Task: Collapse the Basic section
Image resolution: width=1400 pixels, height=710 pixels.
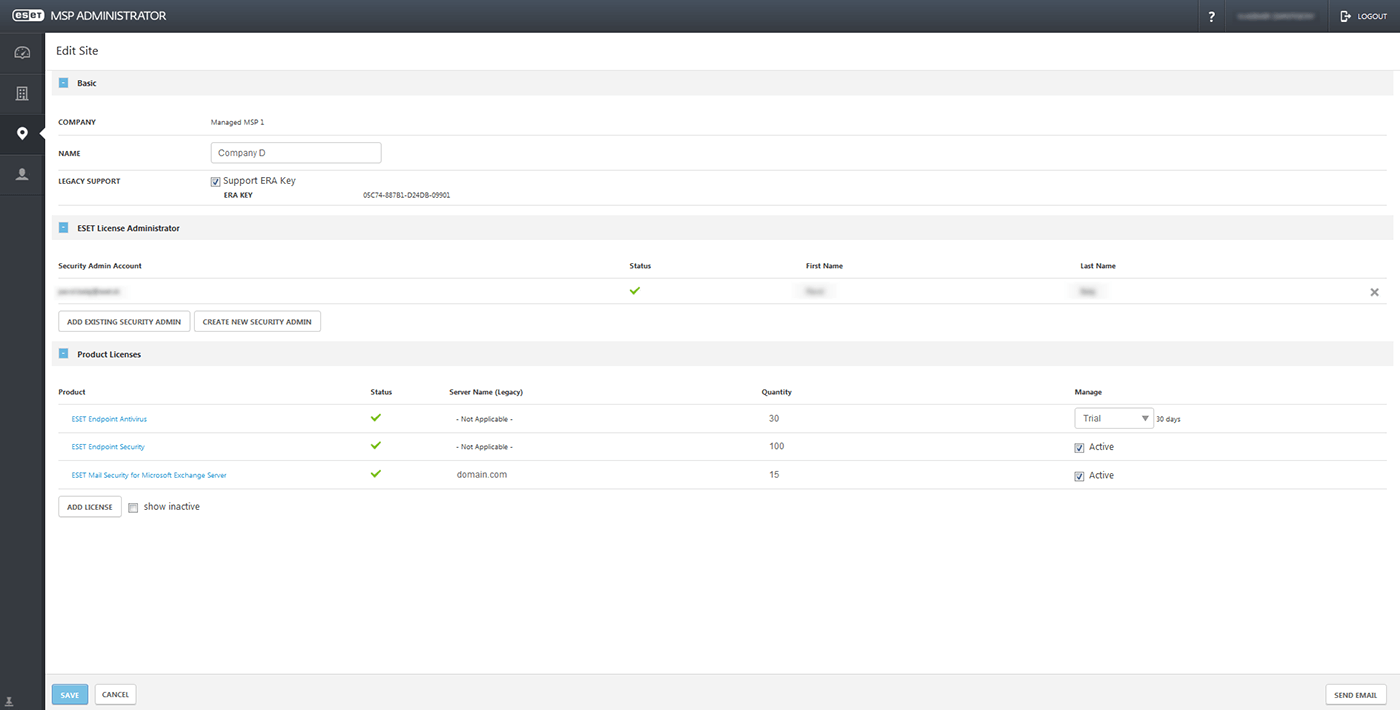Action: pyautogui.click(x=64, y=83)
